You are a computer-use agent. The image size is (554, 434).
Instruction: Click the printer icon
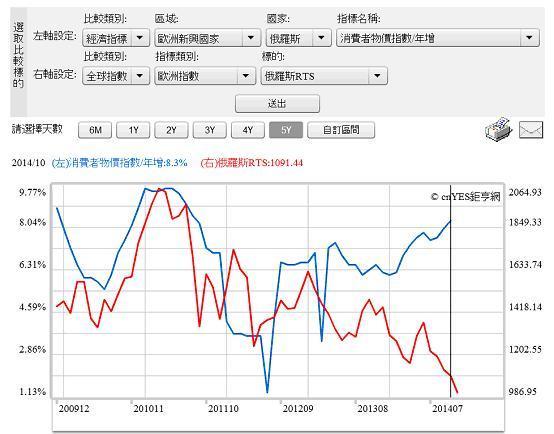[x=499, y=129]
